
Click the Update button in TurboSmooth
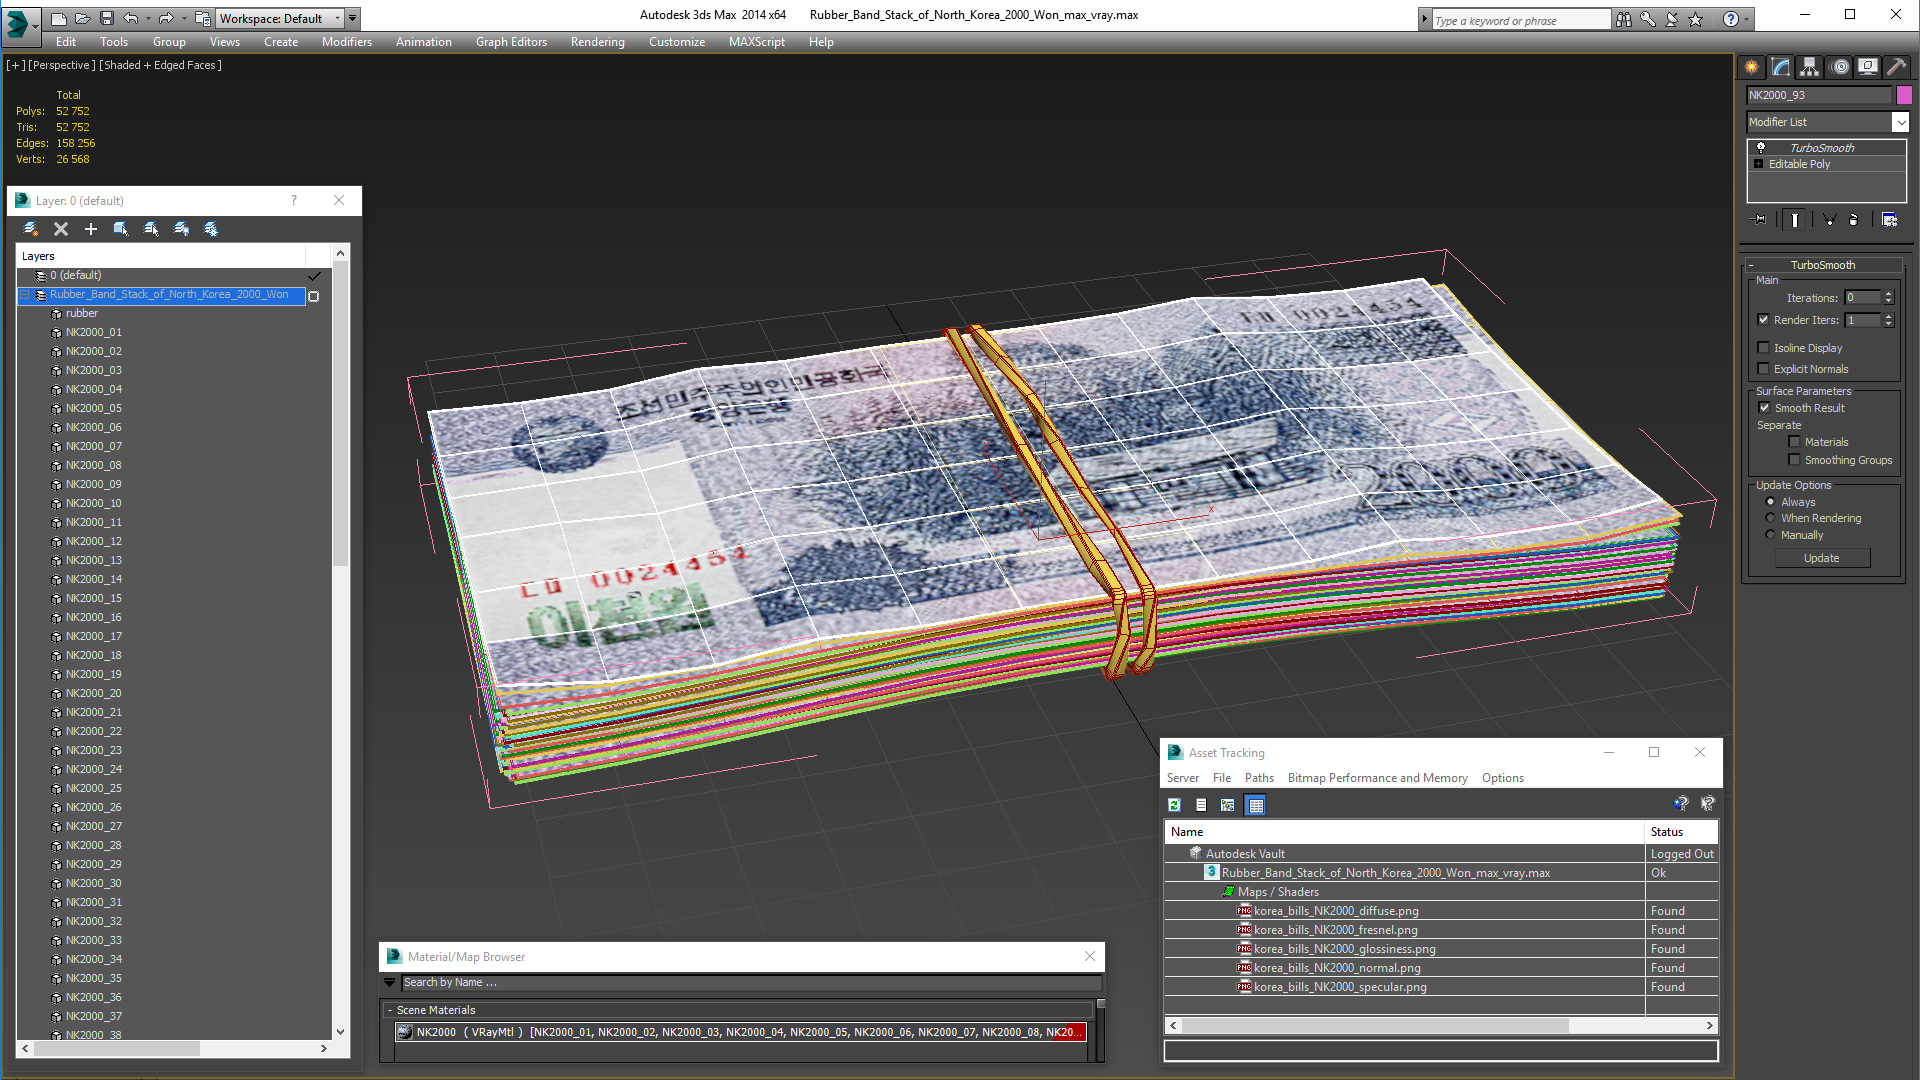(x=1822, y=558)
